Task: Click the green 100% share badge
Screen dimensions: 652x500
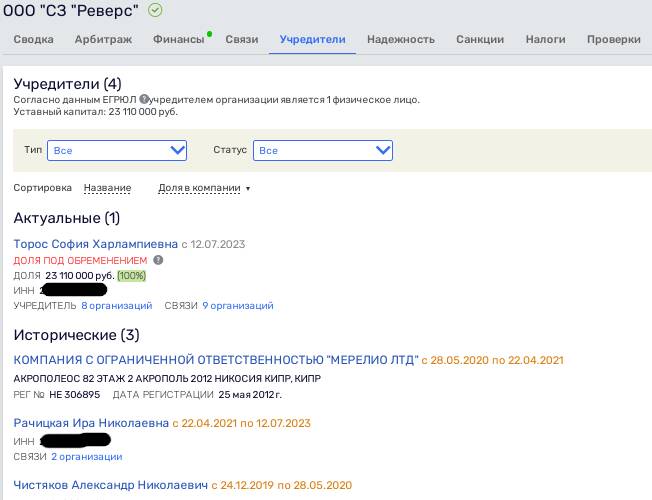Action: [x=132, y=275]
